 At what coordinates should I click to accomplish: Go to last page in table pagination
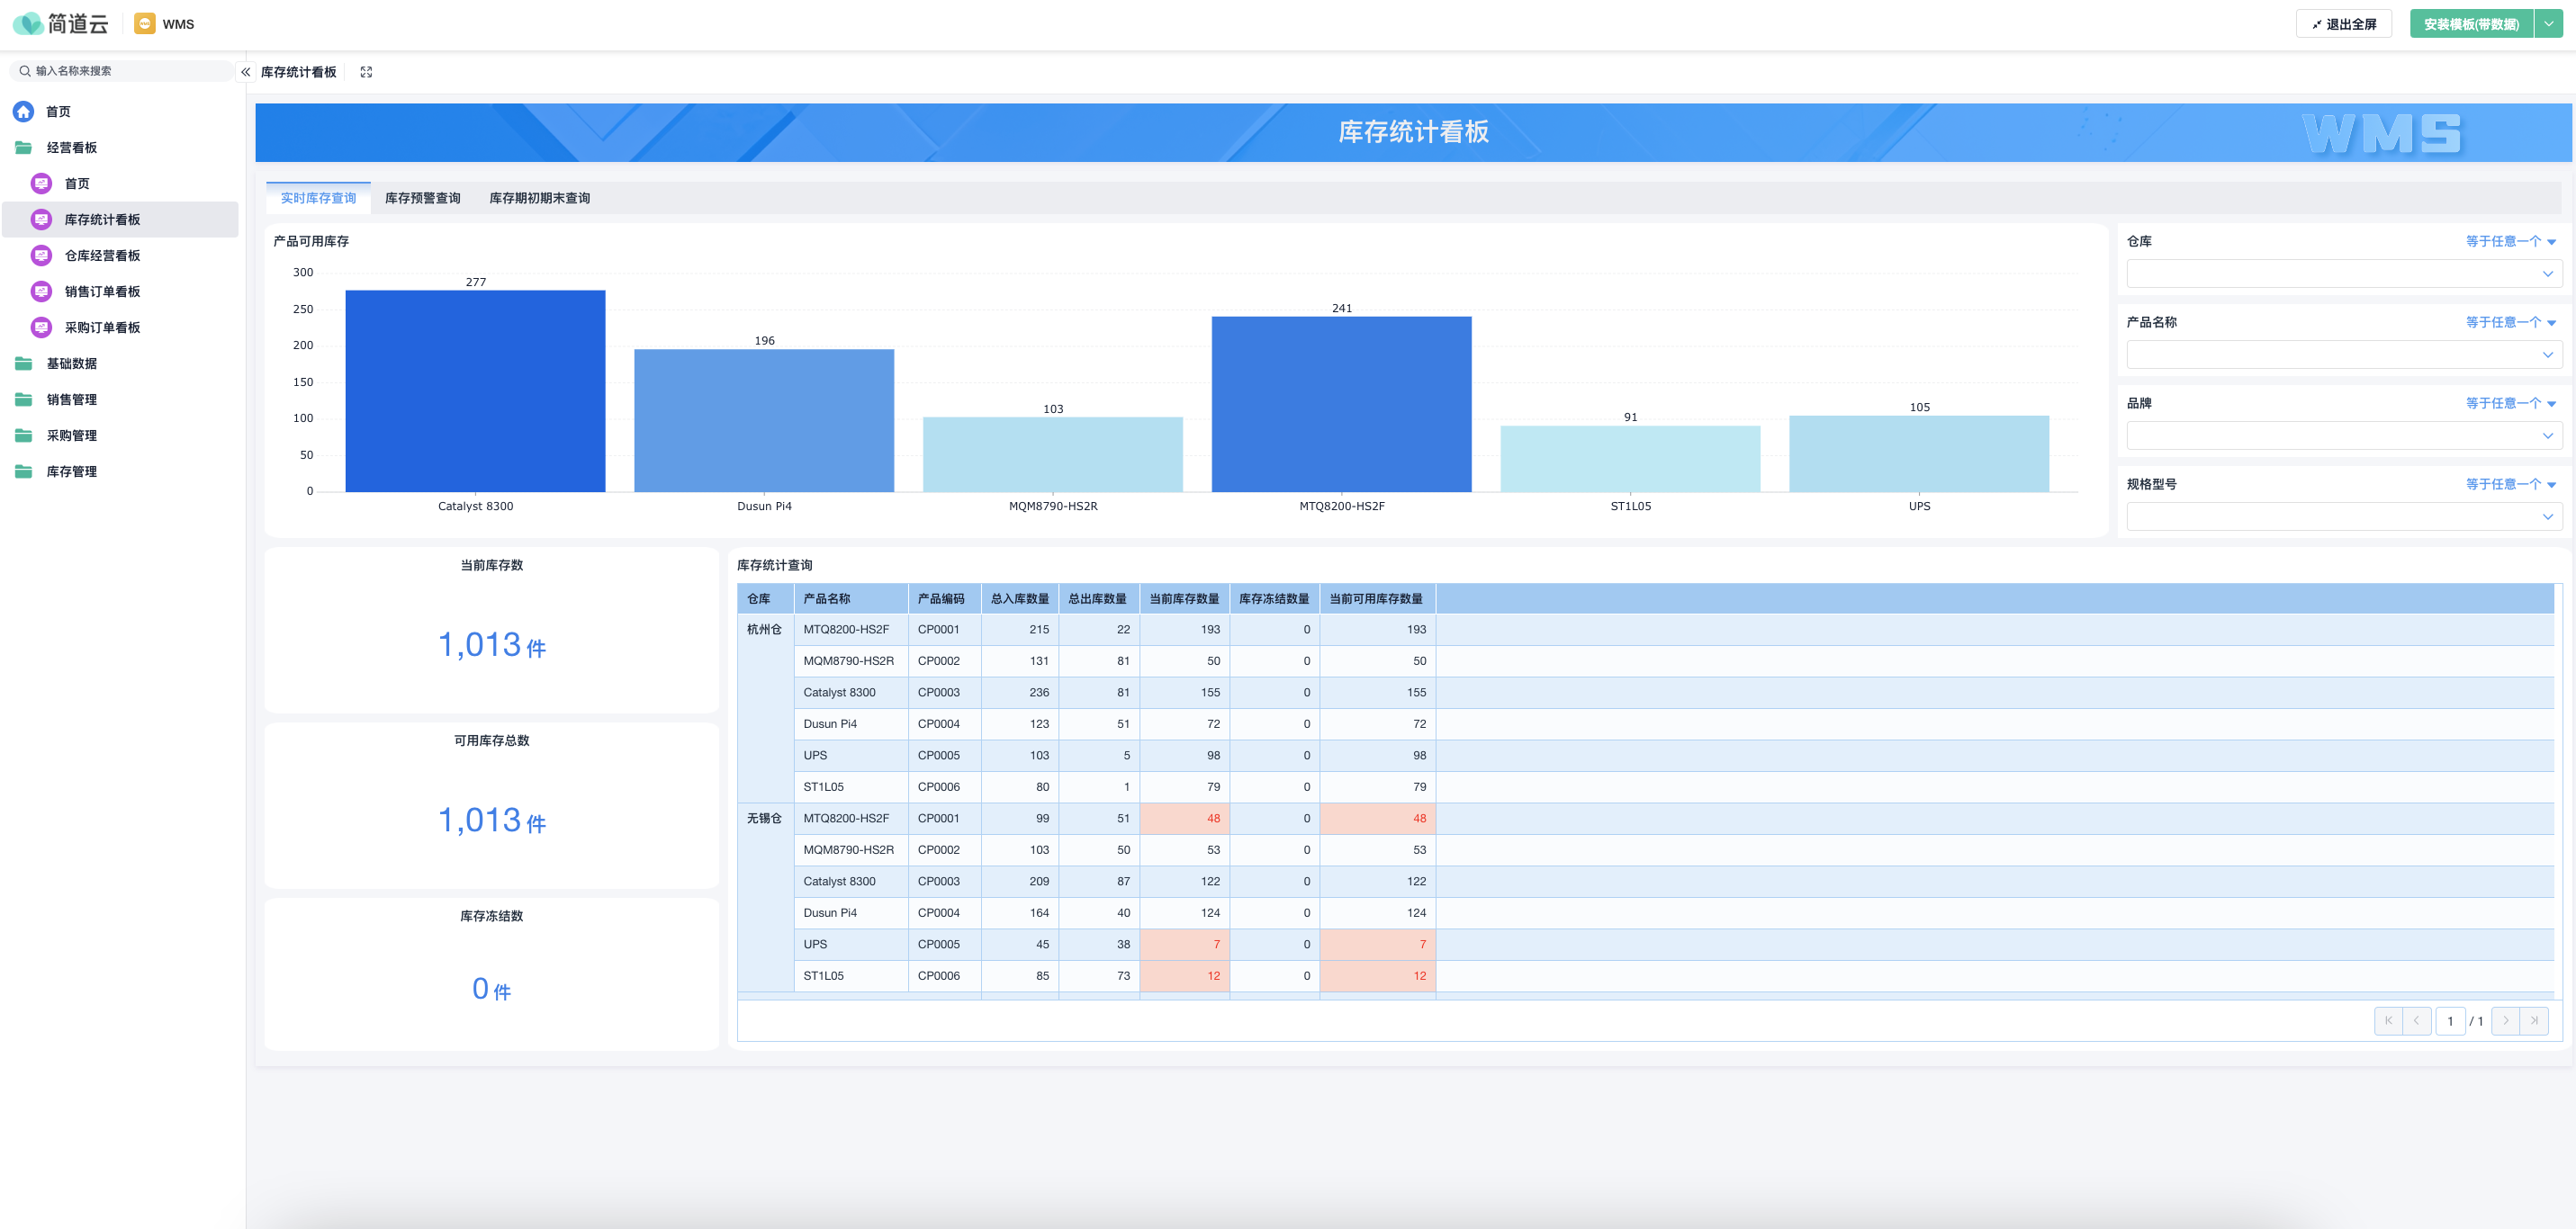click(2533, 1020)
